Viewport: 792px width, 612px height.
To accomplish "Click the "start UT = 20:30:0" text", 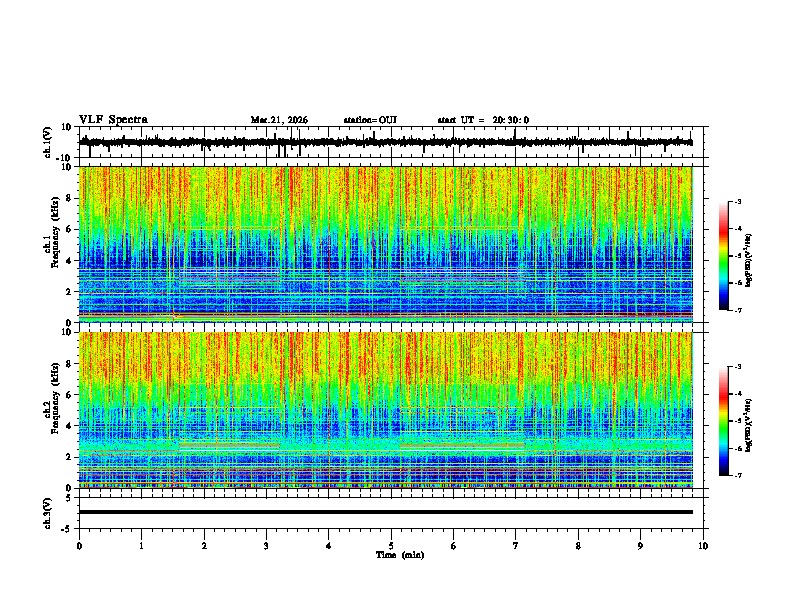I will (x=483, y=120).
